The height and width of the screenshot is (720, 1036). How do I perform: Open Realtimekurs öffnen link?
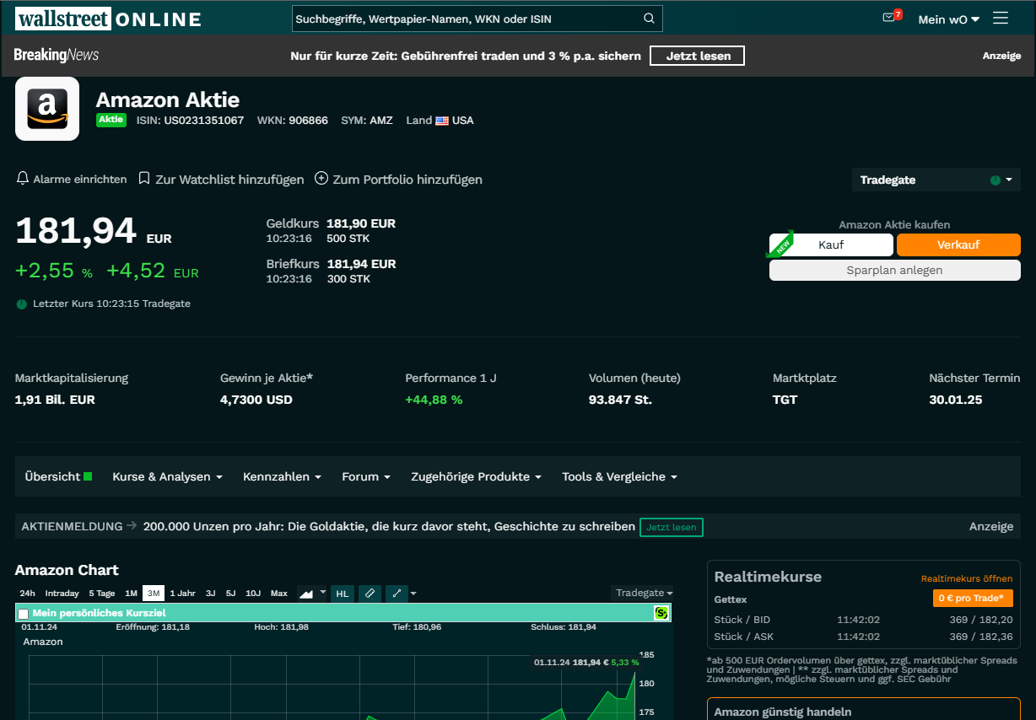(967, 579)
